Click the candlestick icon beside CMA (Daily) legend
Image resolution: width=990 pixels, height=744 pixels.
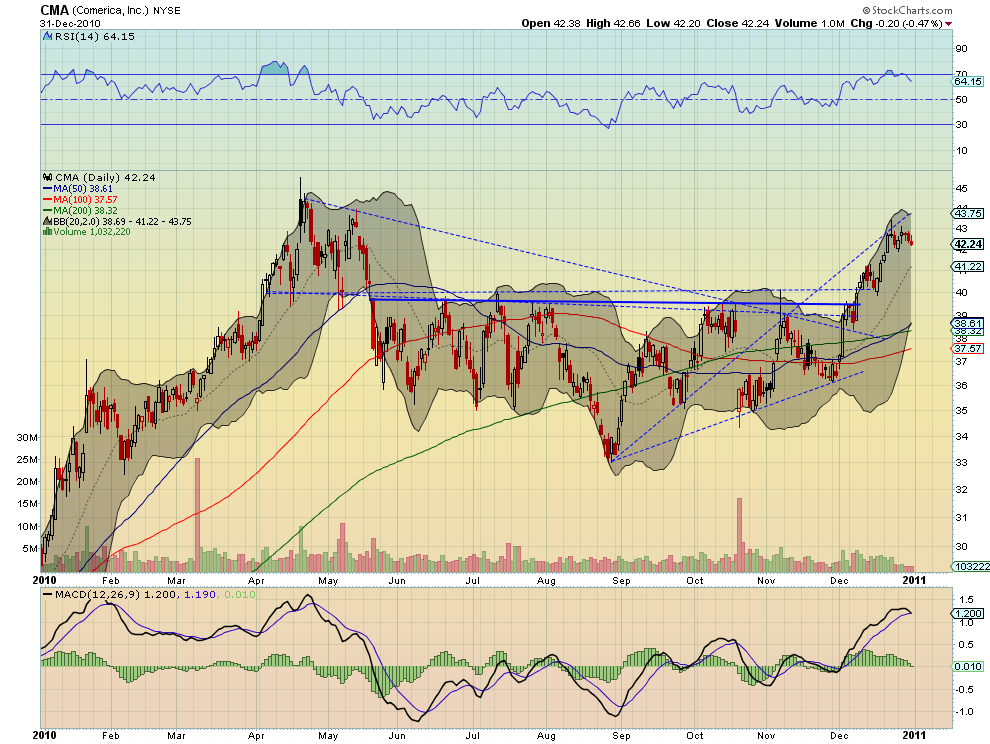[47, 177]
